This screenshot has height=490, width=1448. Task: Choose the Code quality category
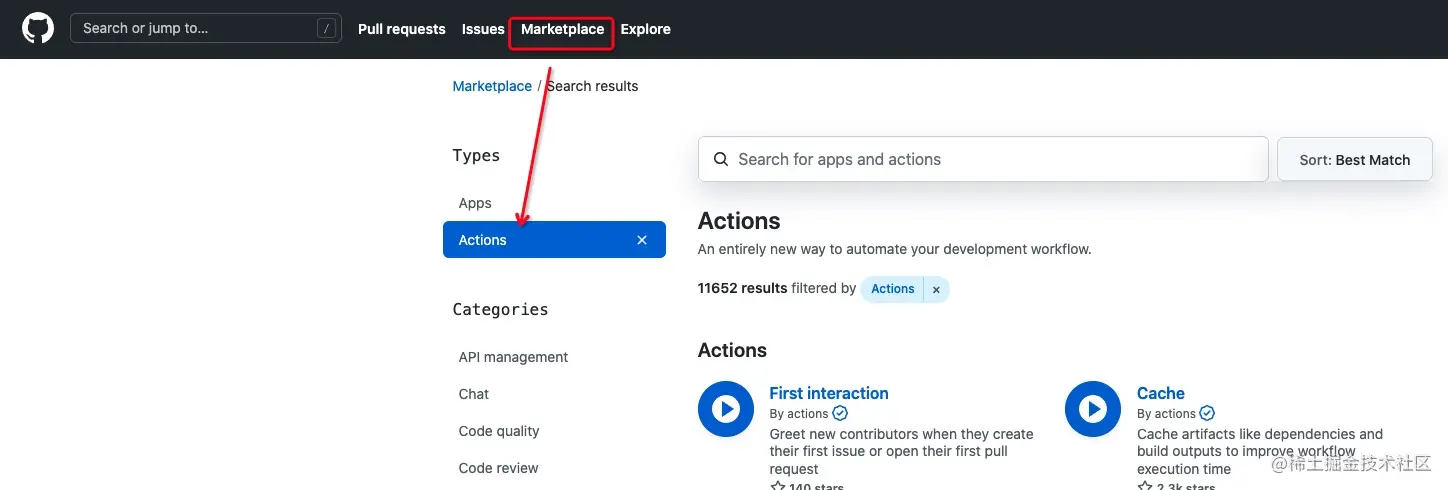(499, 431)
